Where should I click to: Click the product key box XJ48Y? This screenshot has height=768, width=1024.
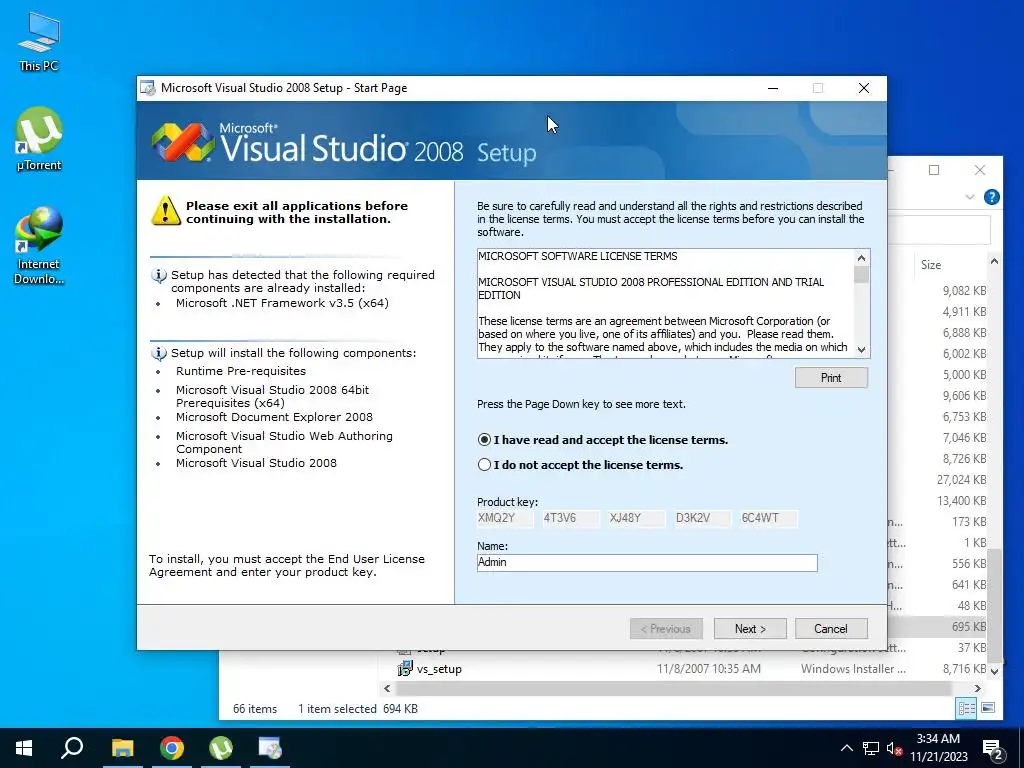click(x=637, y=519)
